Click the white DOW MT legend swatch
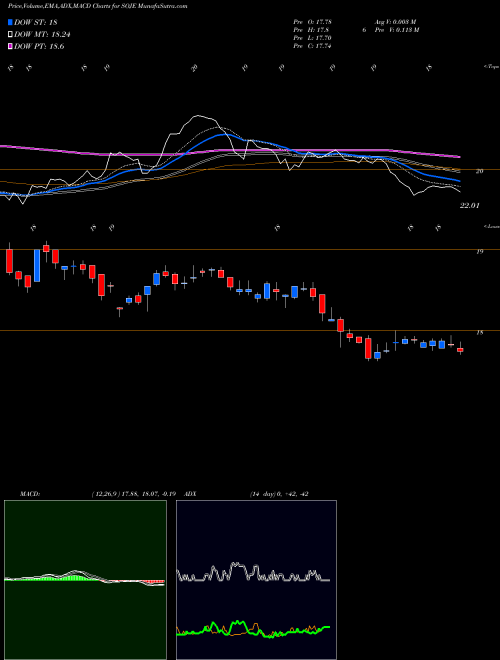This screenshot has width=500, height=660. pos(10,35)
